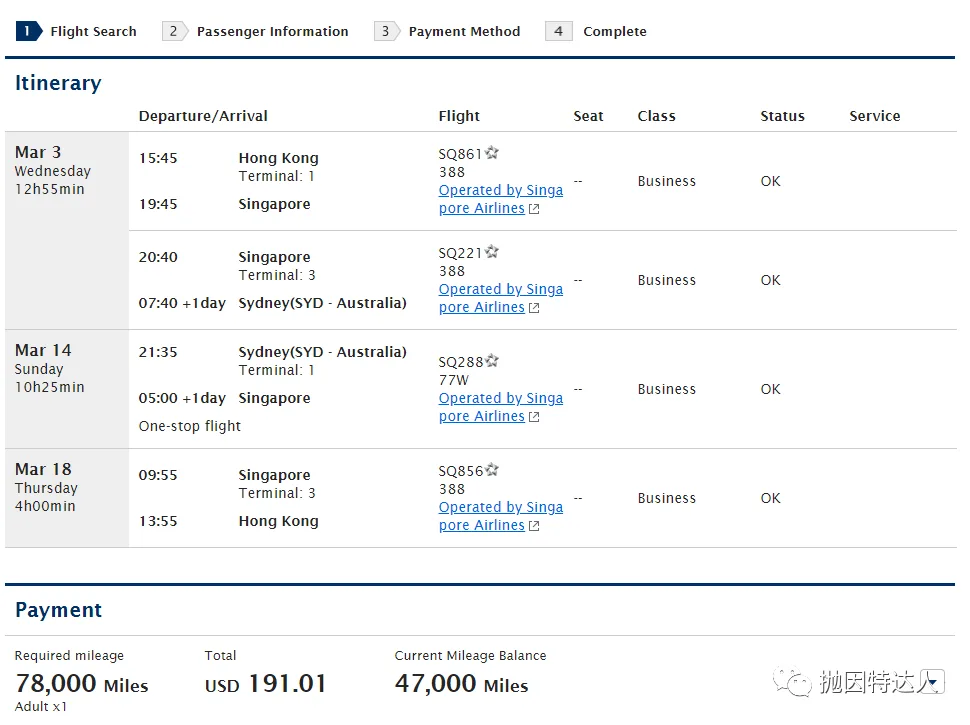
Task: Click the WeChat logo in the watermark
Action: pyautogui.click(x=799, y=683)
